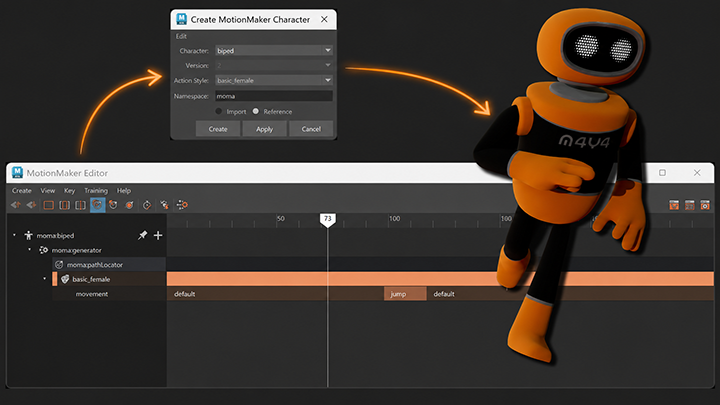Select the Reference radio button
The image size is (720, 405).
(256, 111)
